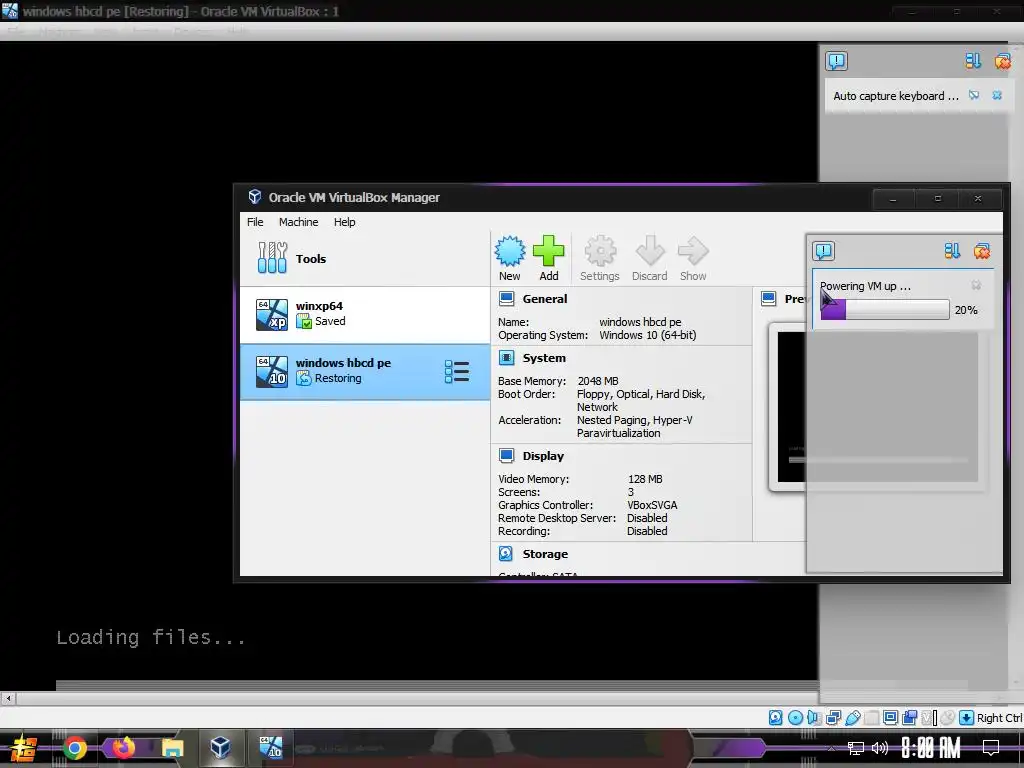Open the File menu in VirtualBox Manager
Viewport: 1024px width, 768px height.
255,222
